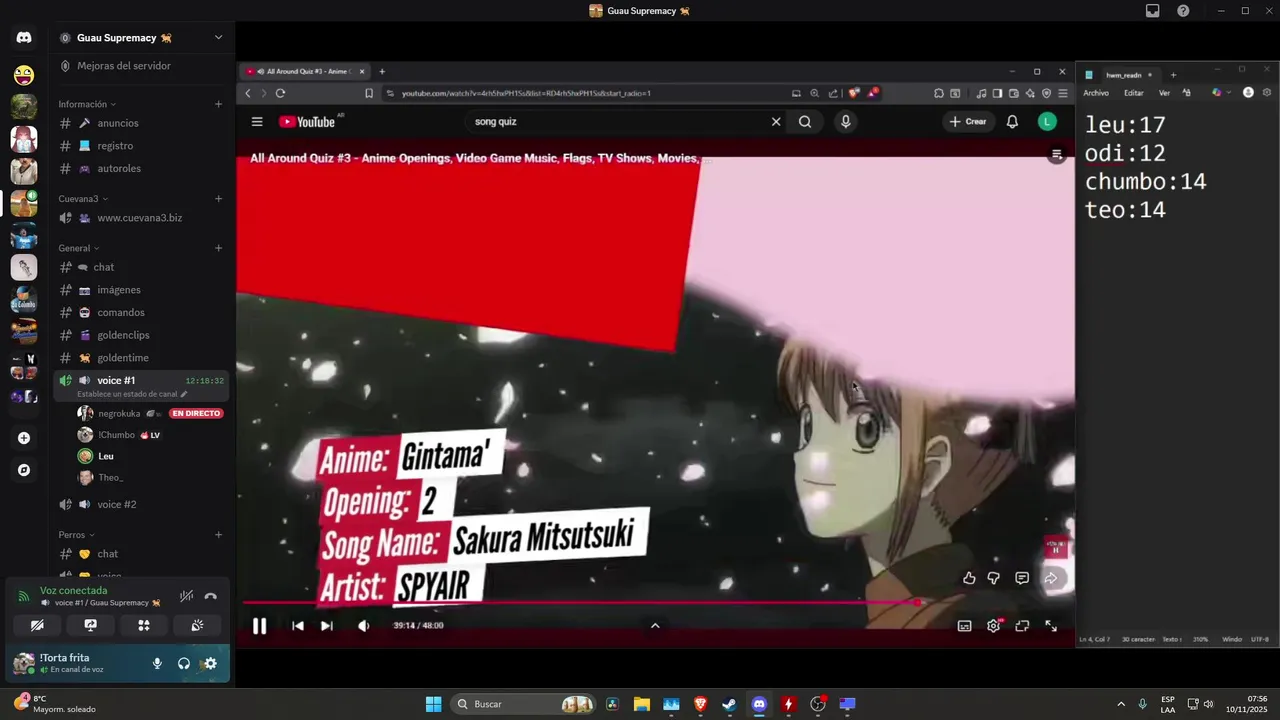Open Archivo menu in Notepad

tap(1096, 93)
